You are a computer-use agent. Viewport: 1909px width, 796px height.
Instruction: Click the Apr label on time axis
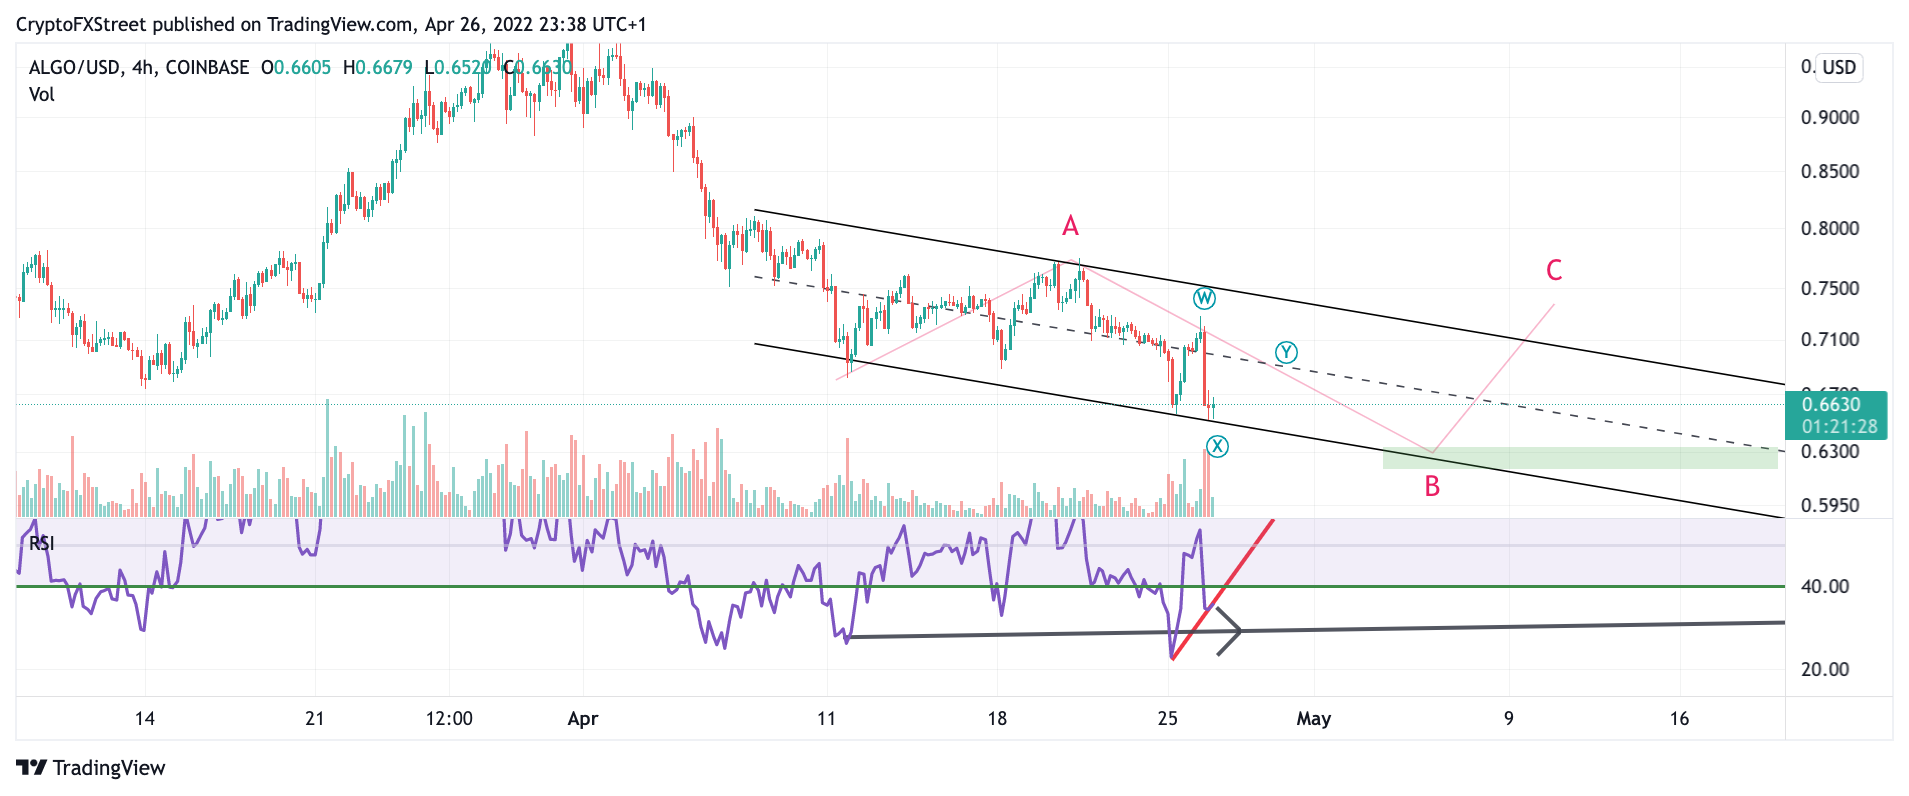click(582, 718)
